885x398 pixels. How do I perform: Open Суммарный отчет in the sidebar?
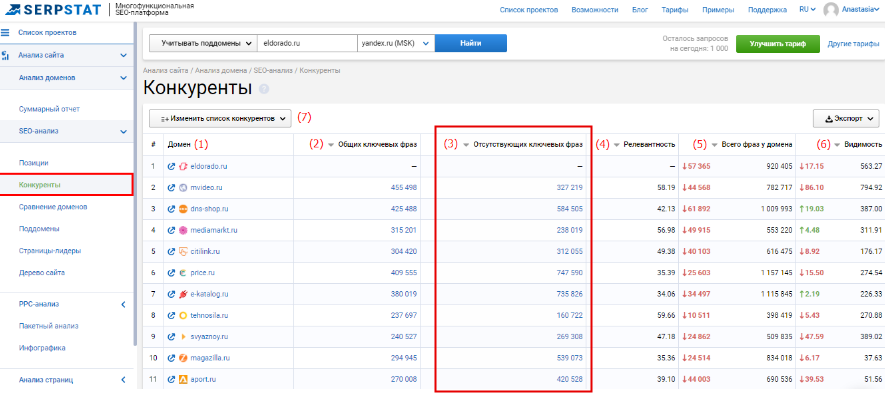(x=49, y=108)
